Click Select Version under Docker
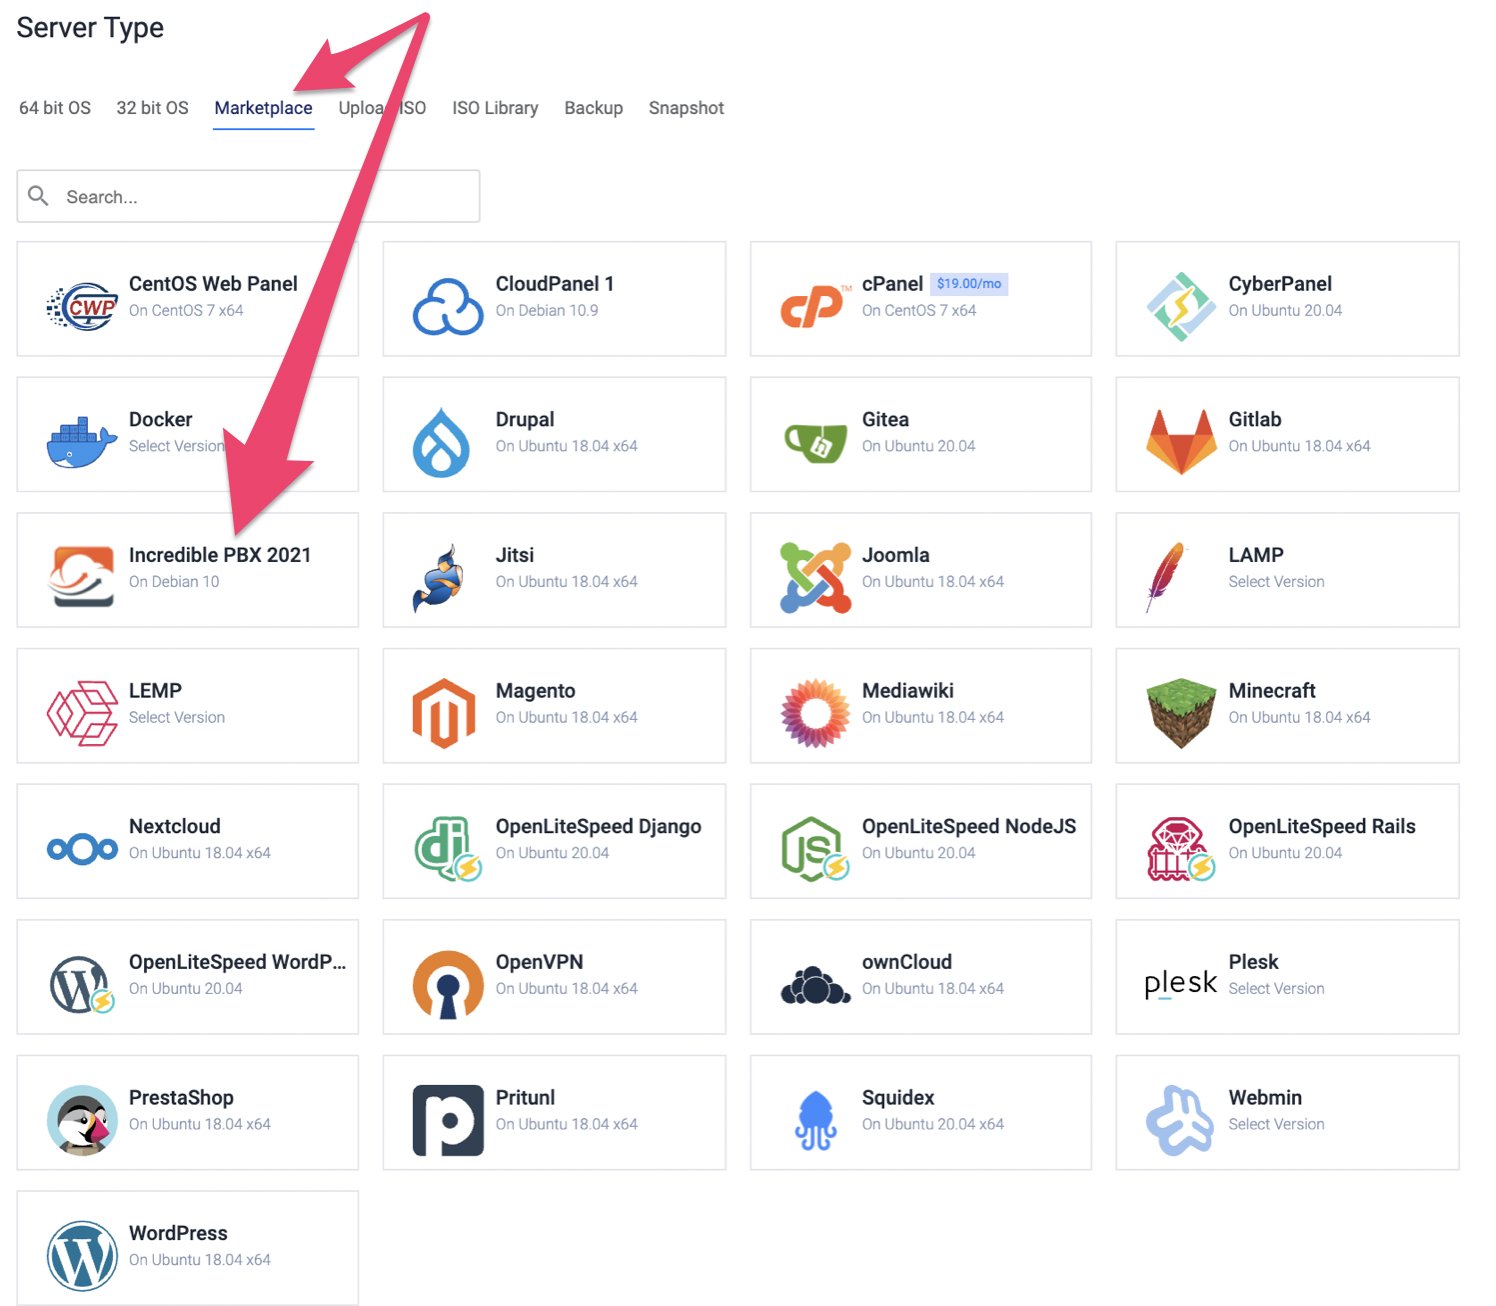1496x1306 pixels. [x=176, y=446]
